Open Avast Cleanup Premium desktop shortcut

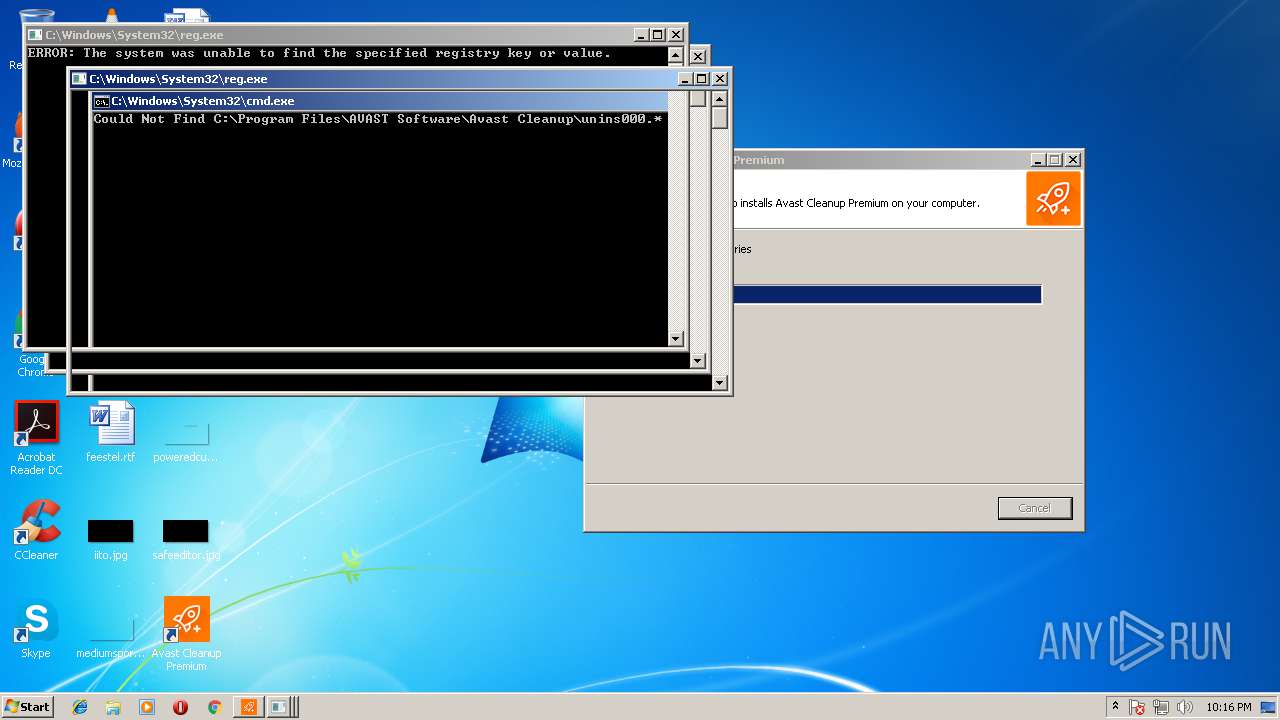coord(186,633)
